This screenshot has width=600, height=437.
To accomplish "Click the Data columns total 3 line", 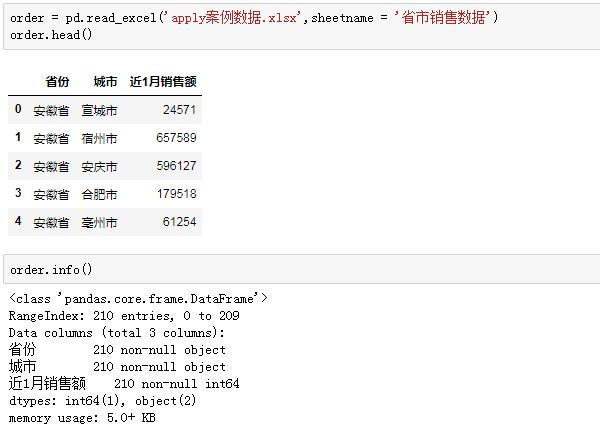I will pos(117,333).
